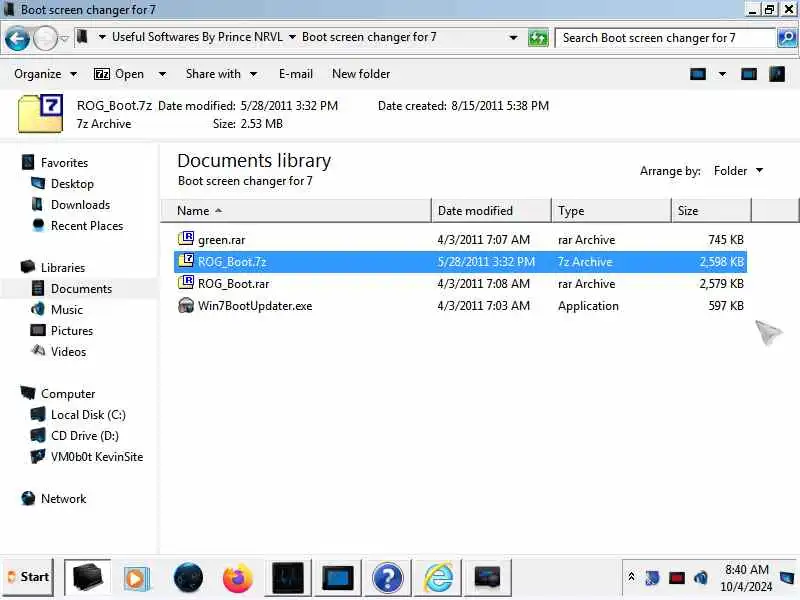Click the Boot screen changer for 7 breadcrumb
Viewport: 800px width, 600px height.
coord(369,37)
